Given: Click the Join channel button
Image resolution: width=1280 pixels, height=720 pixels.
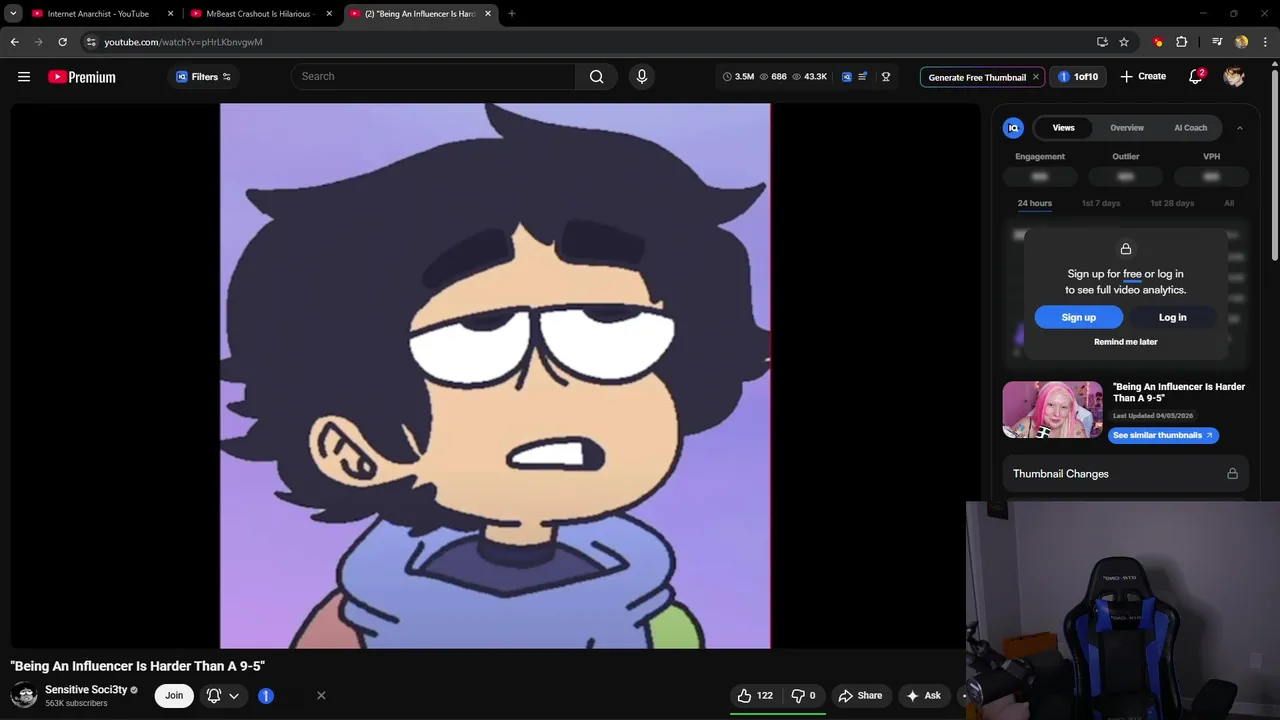Looking at the screenshot, I should pyautogui.click(x=174, y=695).
